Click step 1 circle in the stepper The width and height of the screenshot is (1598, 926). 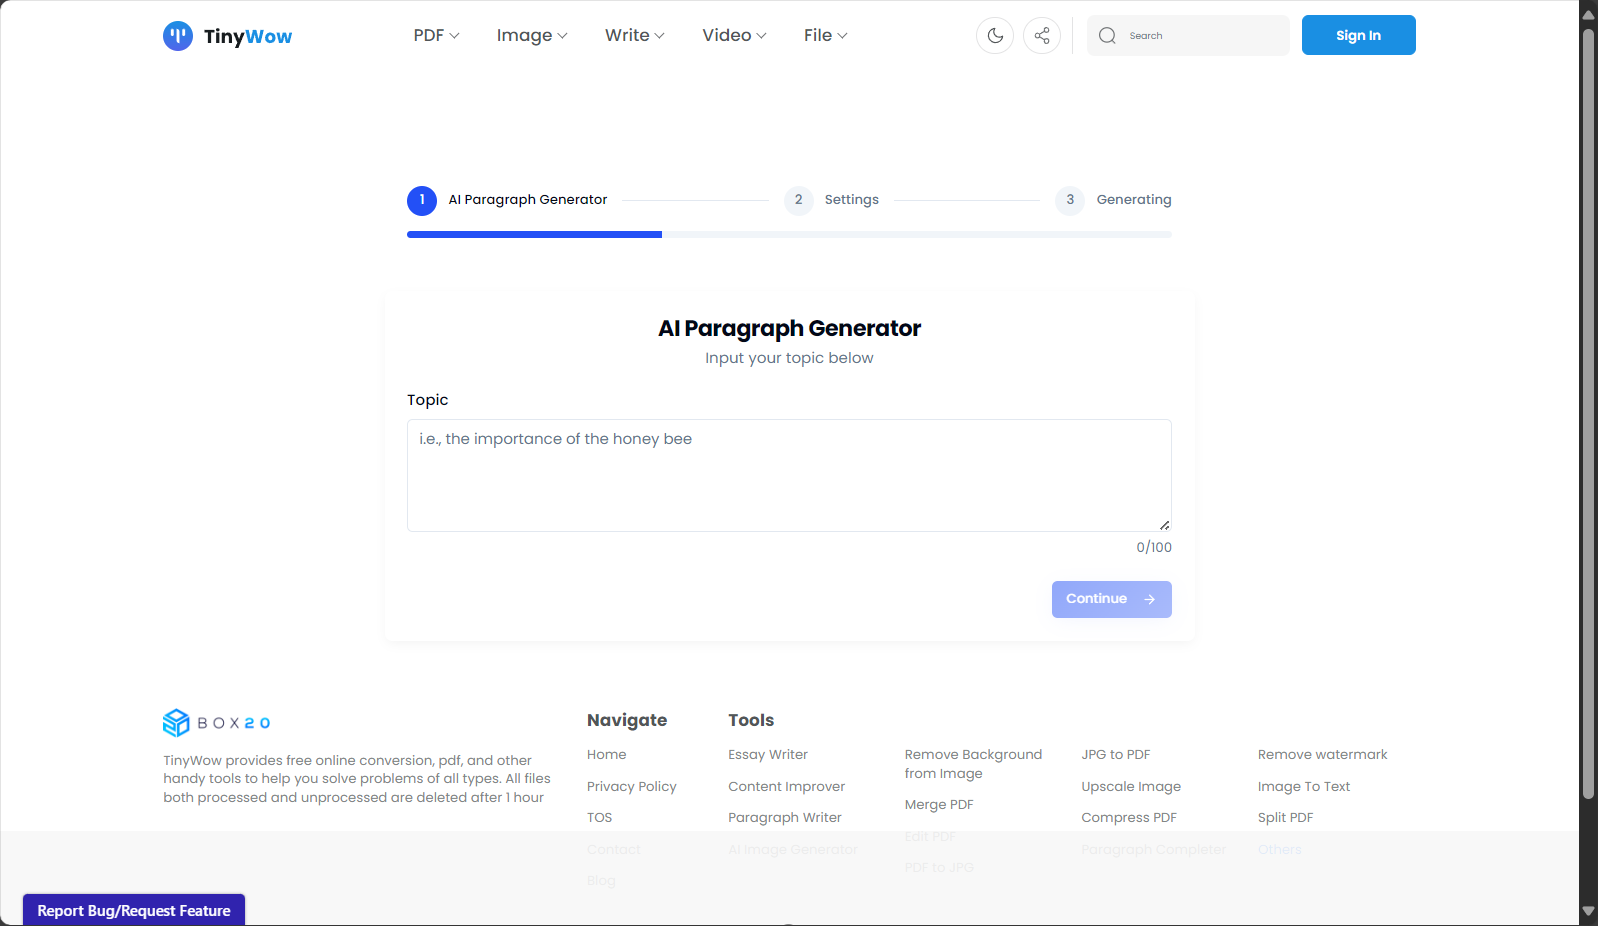coord(422,200)
